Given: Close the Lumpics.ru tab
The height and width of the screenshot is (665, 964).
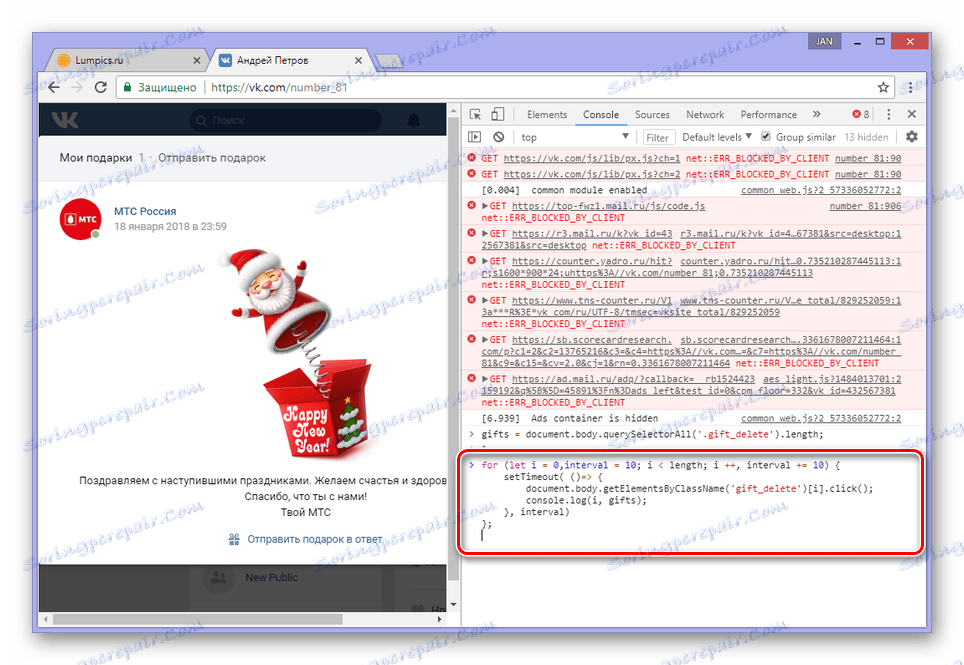Looking at the screenshot, I should coord(197,60).
